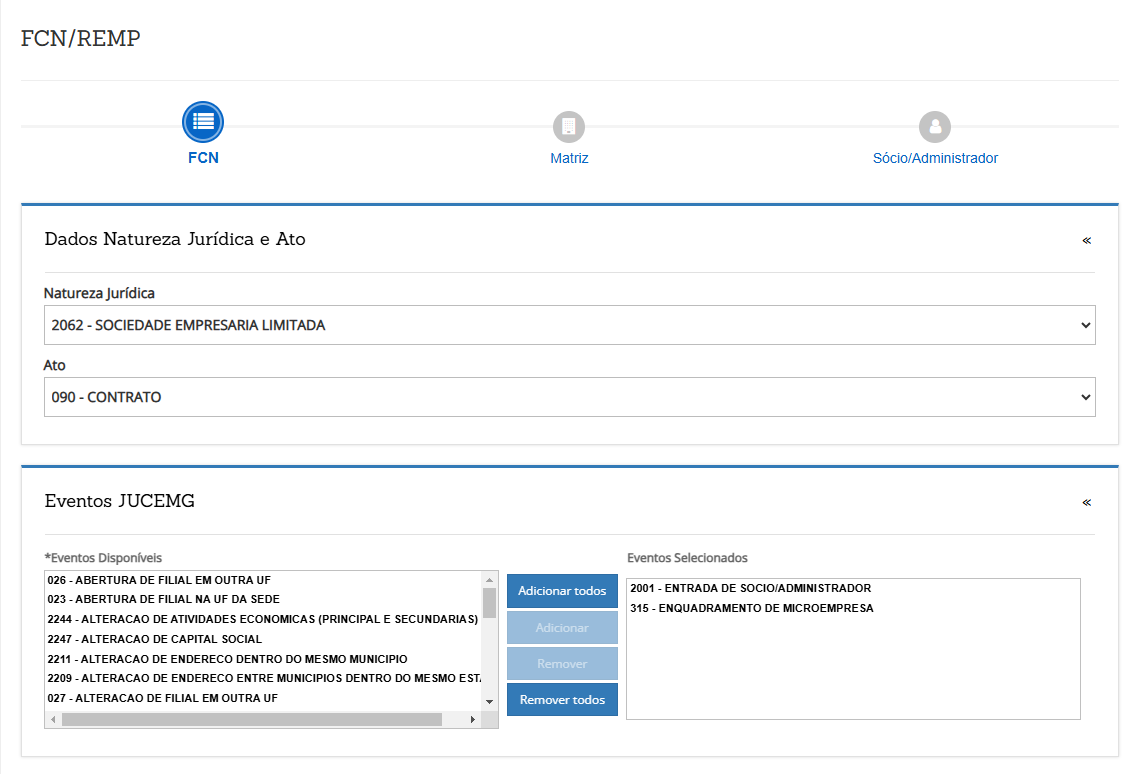Click the Adicionar todos button

(x=562, y=591)
